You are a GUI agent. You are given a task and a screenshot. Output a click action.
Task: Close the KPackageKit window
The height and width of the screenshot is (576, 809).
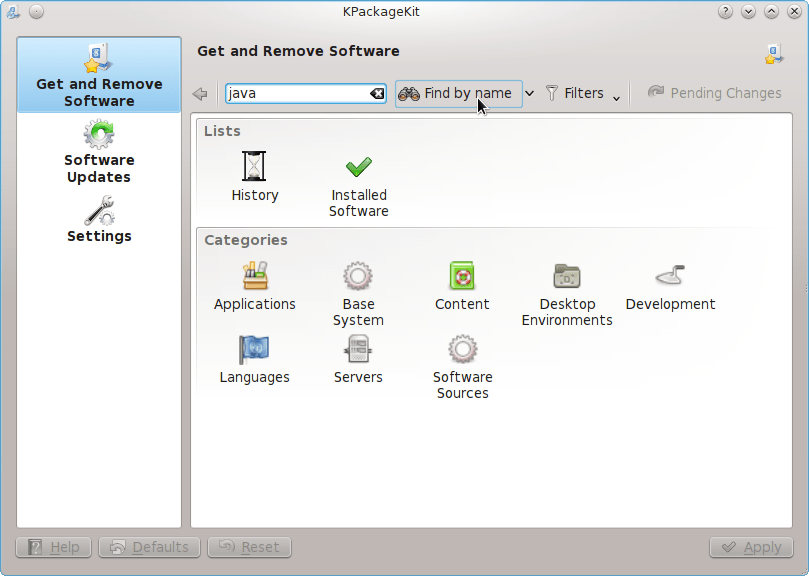[x=795, y=11]
